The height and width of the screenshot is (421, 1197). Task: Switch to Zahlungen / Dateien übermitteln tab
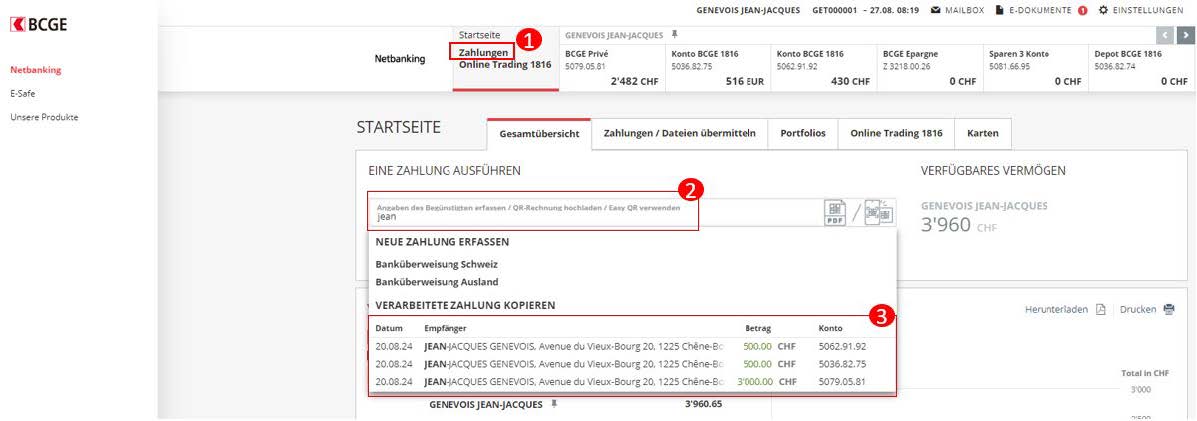click(x=679, y=134)
